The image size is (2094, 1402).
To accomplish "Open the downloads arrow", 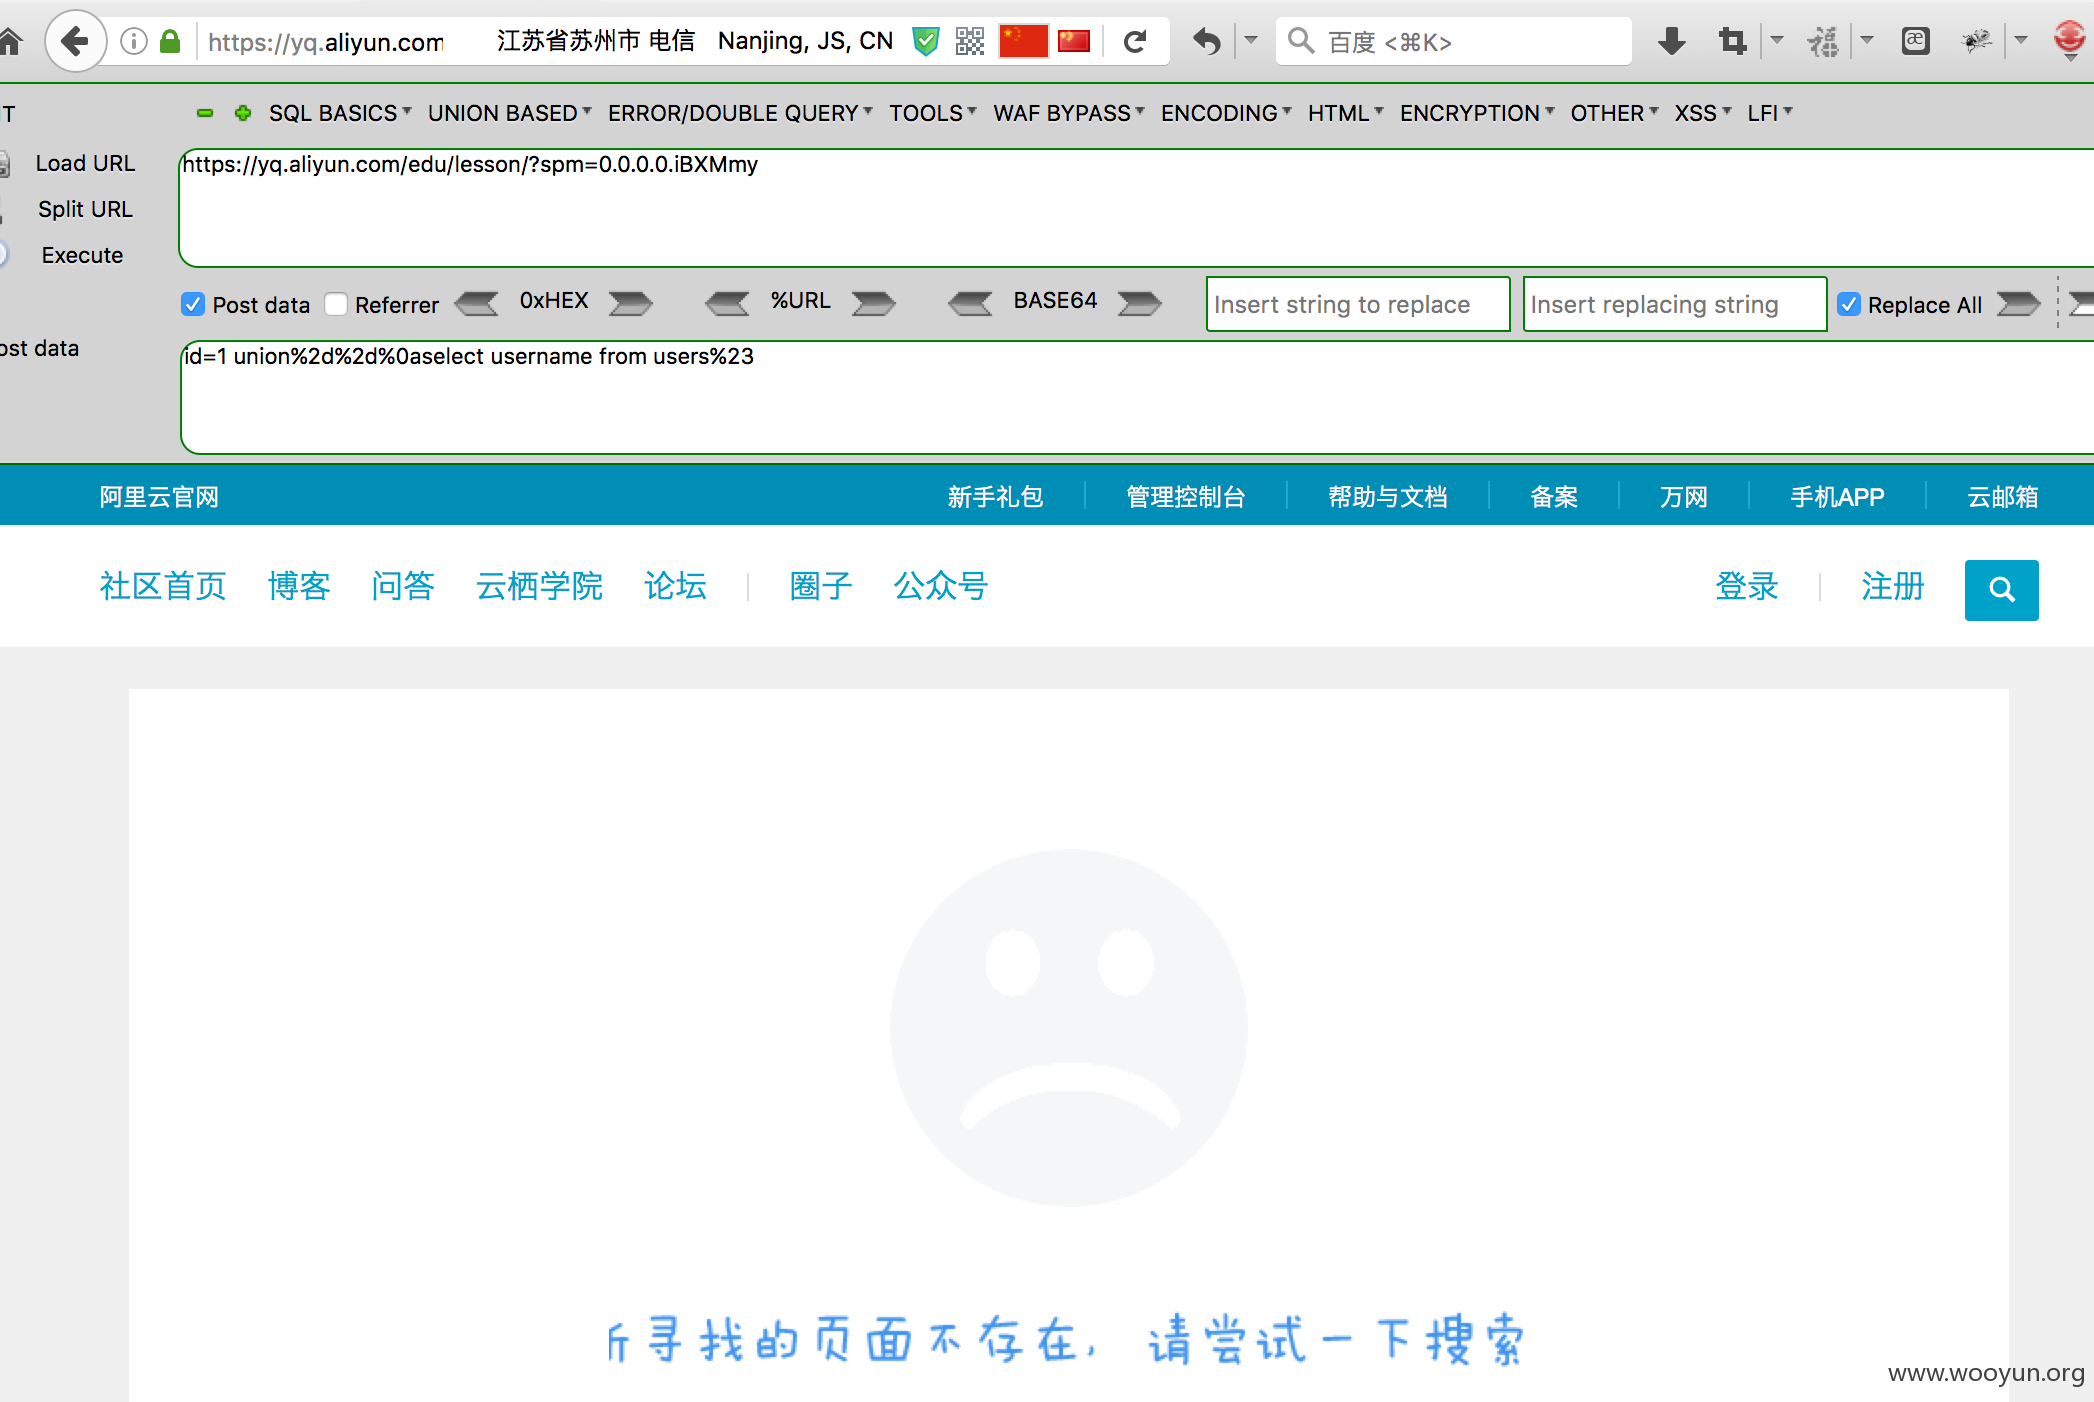I will coord(1671,42).
